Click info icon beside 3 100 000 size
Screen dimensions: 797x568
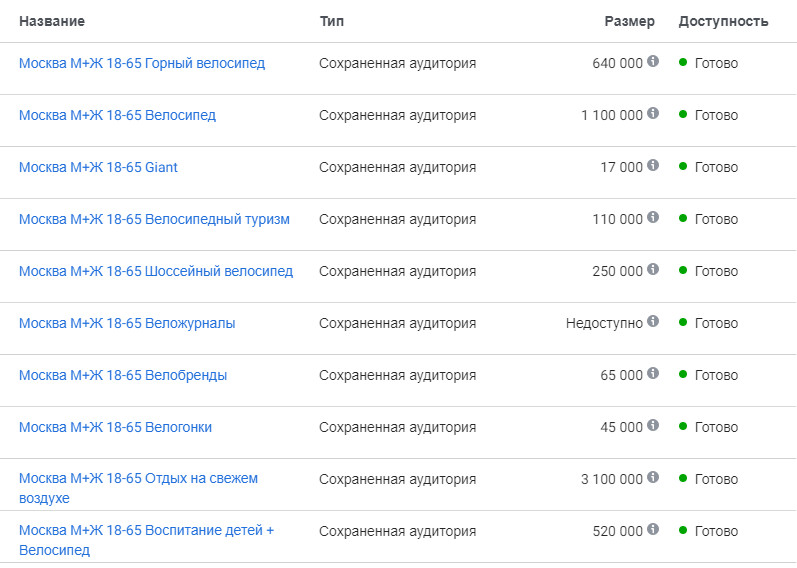pos(653,478)
